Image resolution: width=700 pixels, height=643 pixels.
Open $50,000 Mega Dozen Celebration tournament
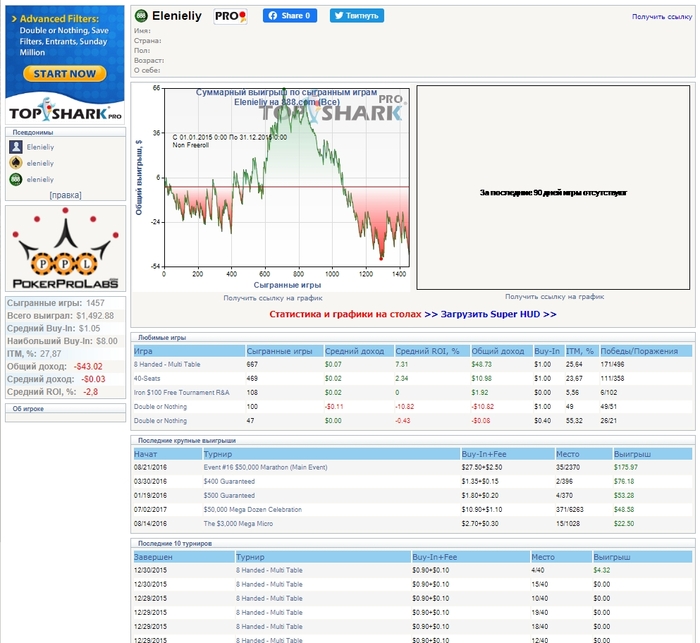click(x=253, y=509)
